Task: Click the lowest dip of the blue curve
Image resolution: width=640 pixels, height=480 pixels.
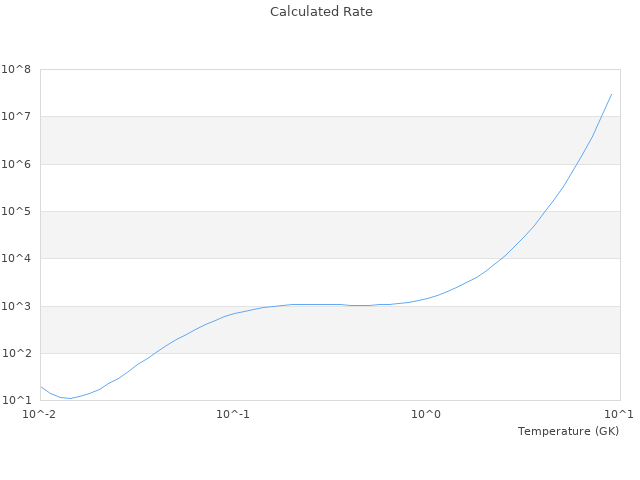Action: tap(70, 398)
